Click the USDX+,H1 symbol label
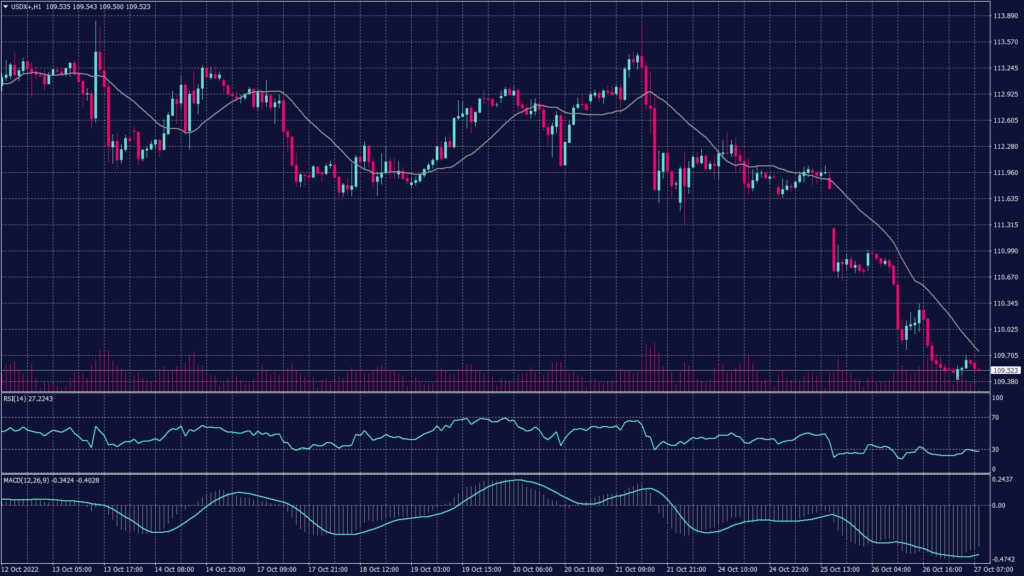The image size is (1024, 576). point(26,8)
